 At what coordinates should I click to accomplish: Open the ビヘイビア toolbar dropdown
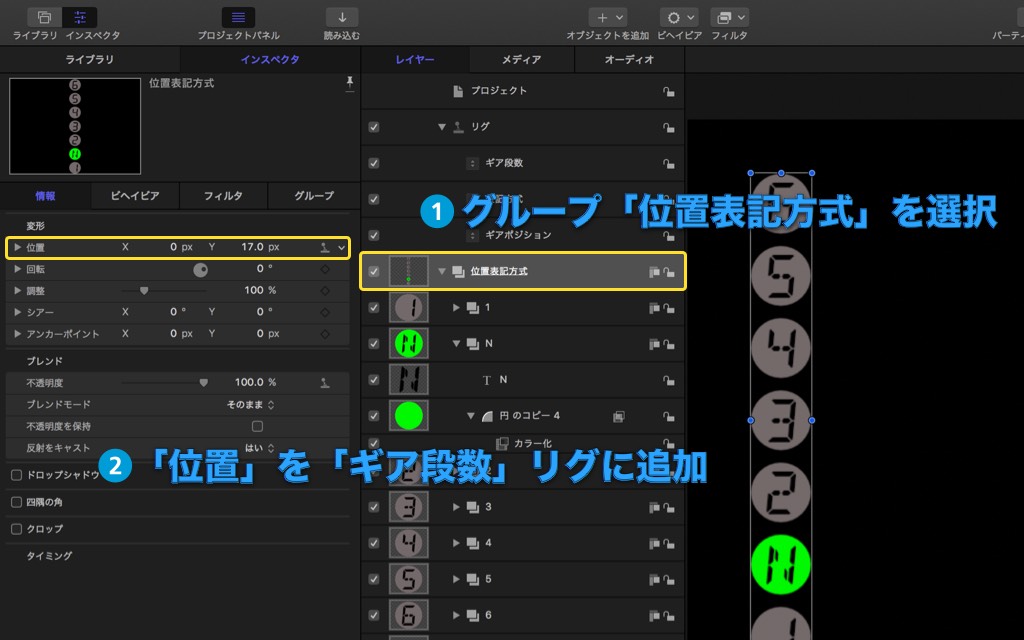coord(679,18)
